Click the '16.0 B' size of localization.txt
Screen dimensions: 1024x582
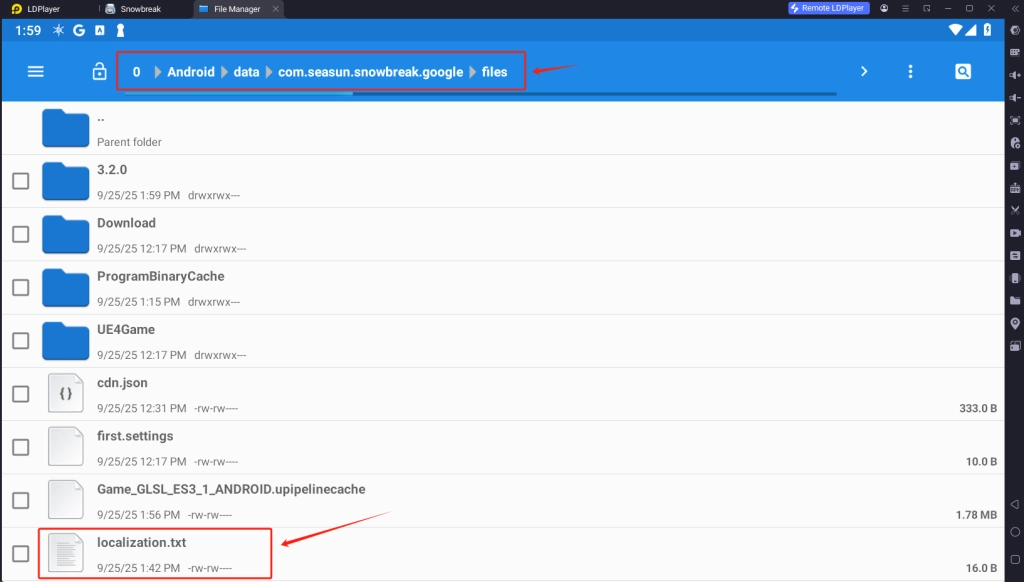982,568
